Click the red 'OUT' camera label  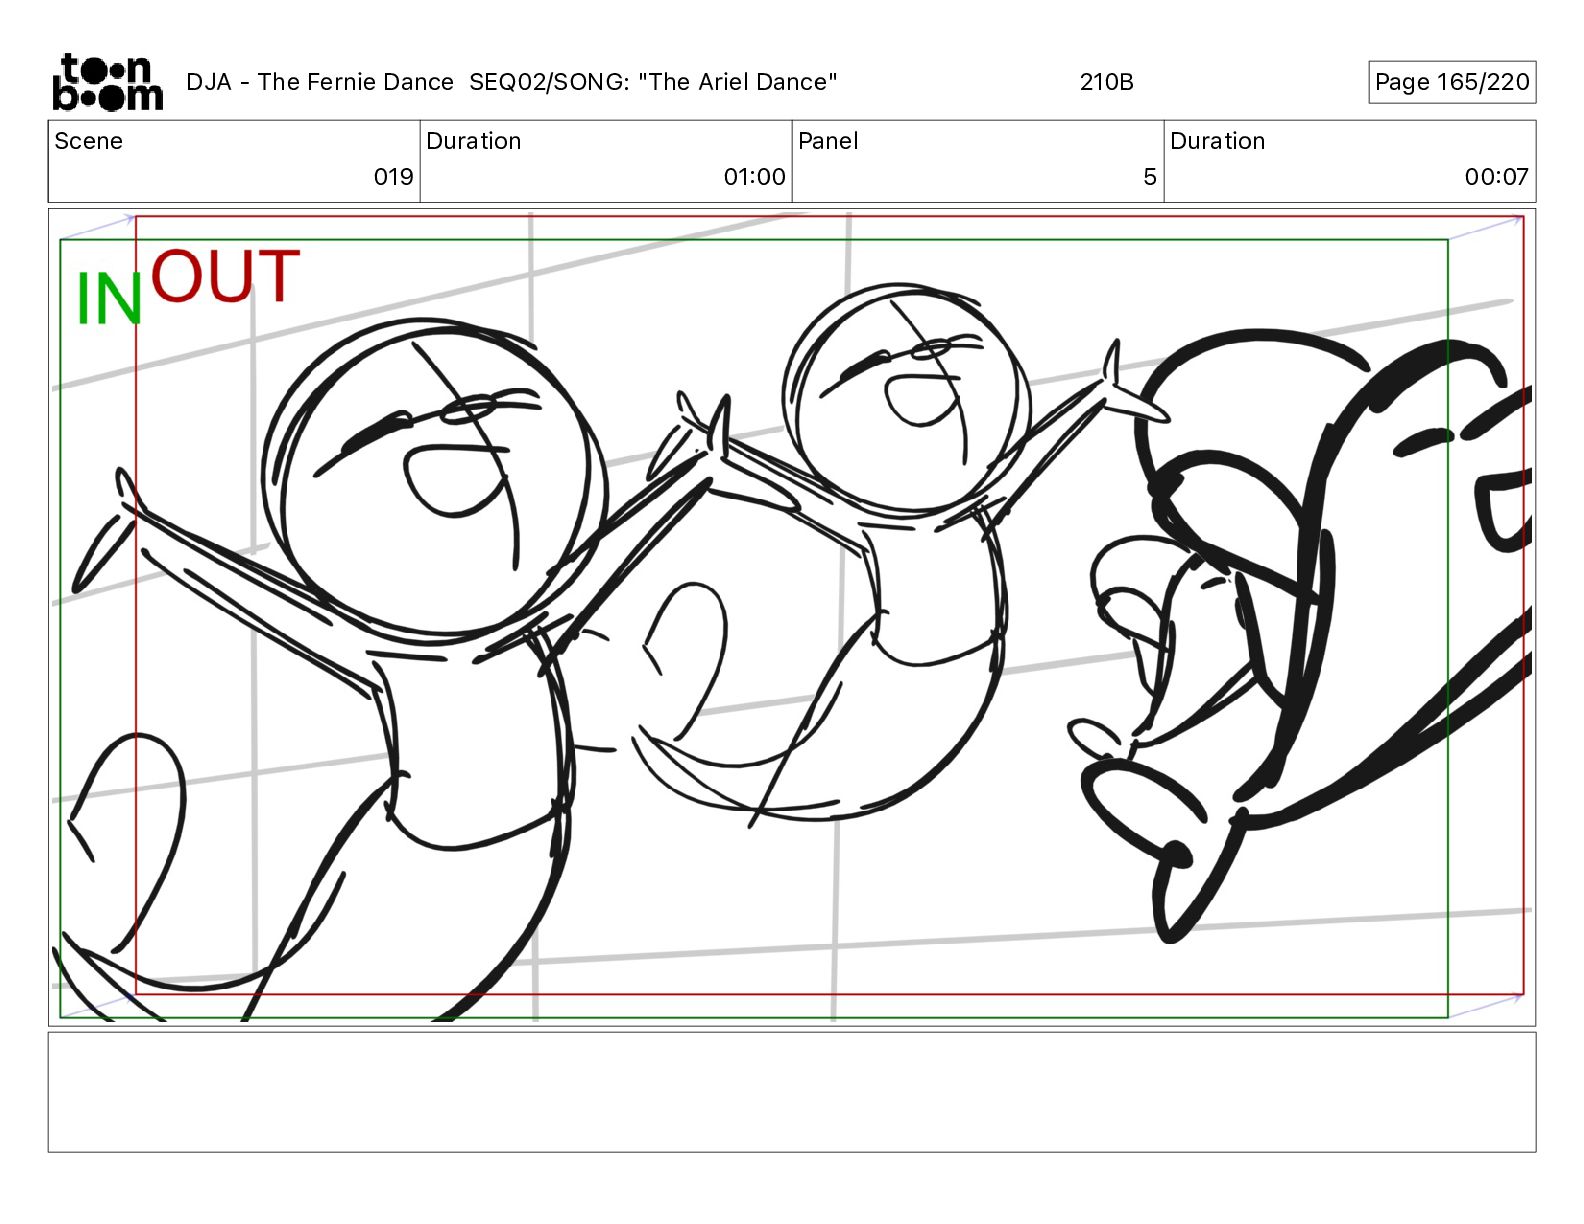225,276
